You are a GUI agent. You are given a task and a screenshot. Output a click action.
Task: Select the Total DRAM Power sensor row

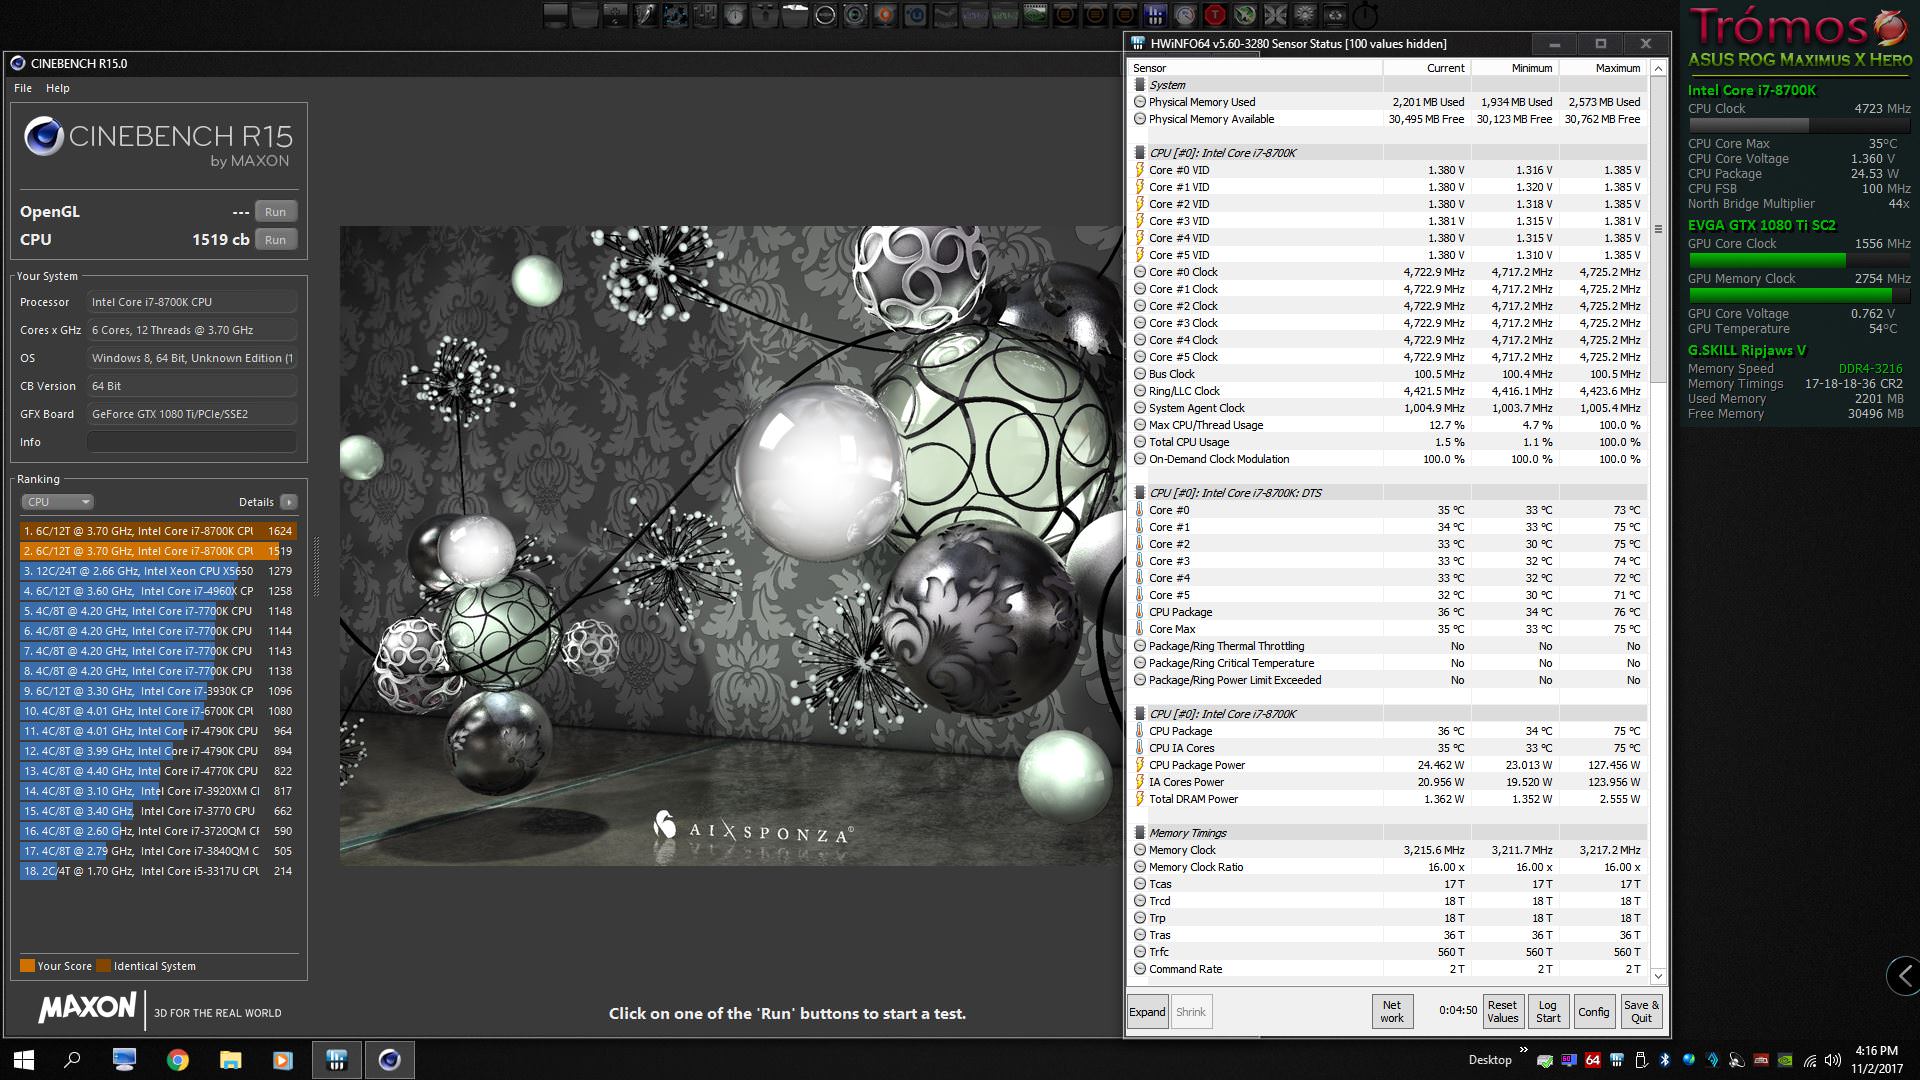point(1388,799)
